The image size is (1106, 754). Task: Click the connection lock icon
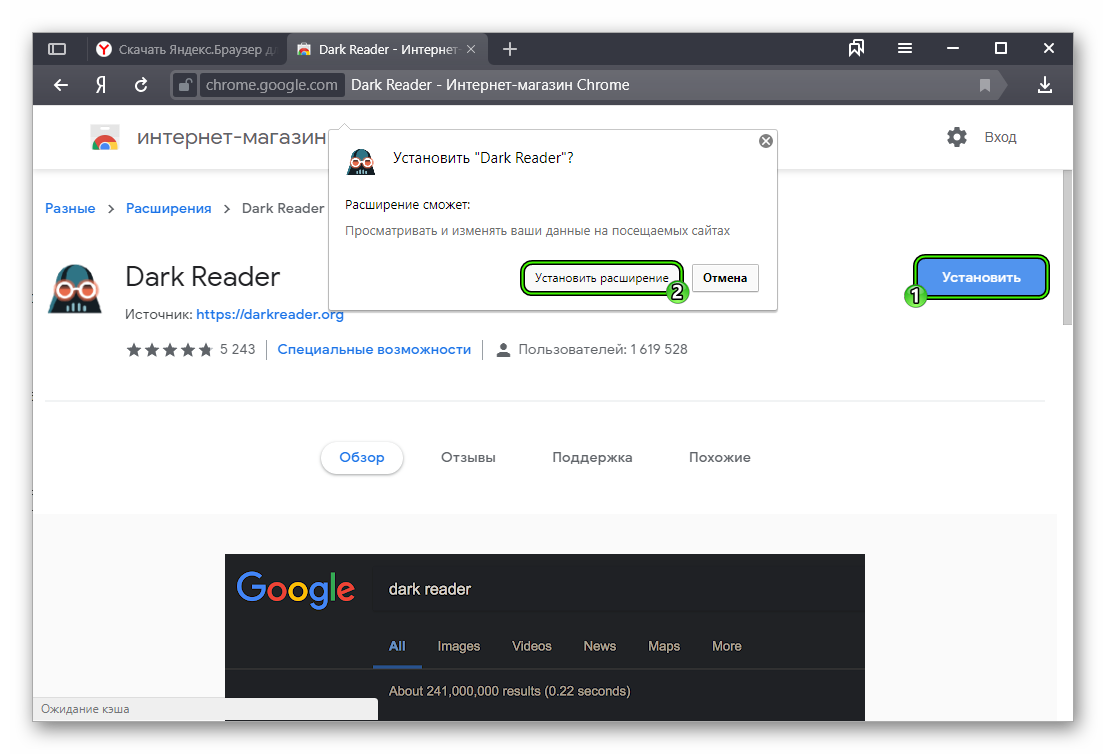(x=185, y=85)
